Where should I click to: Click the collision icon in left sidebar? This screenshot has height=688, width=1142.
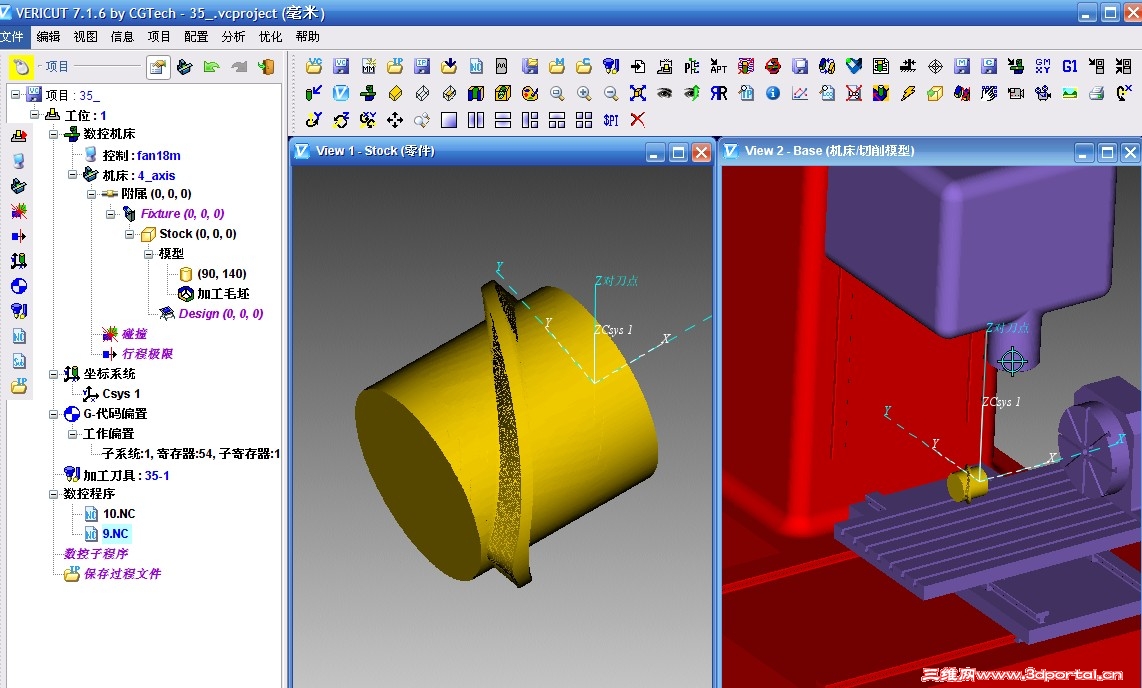(x=19, y=211)
